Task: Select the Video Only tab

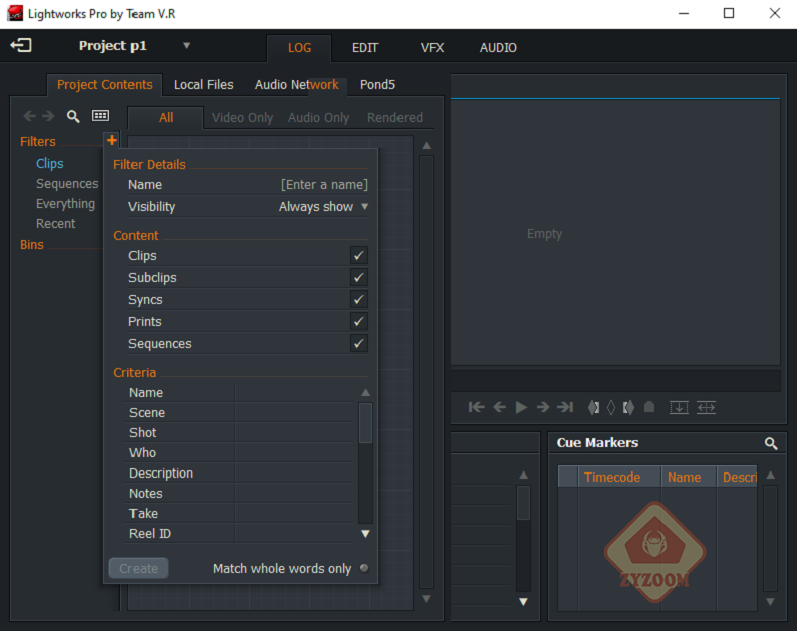Action: click(242, 117)
